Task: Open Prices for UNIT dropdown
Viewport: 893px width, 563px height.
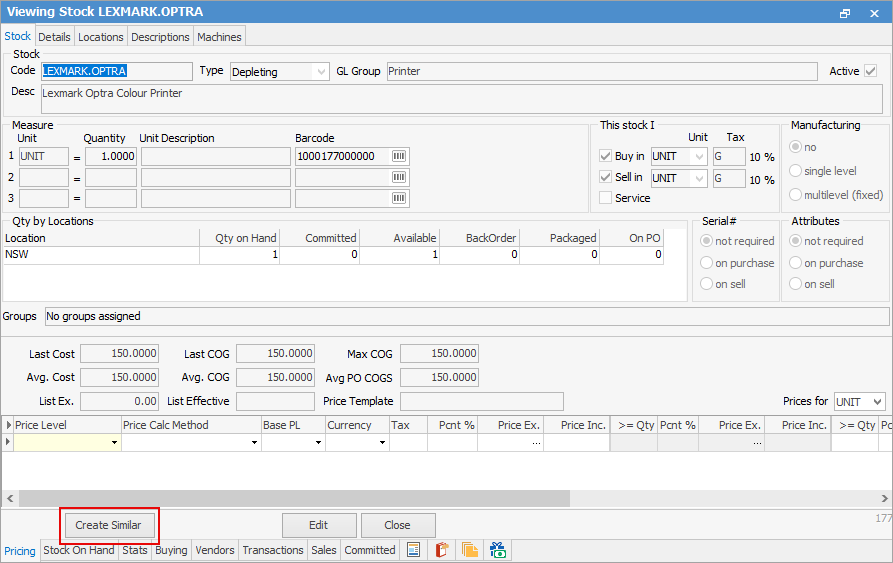Action: (877, 402)
